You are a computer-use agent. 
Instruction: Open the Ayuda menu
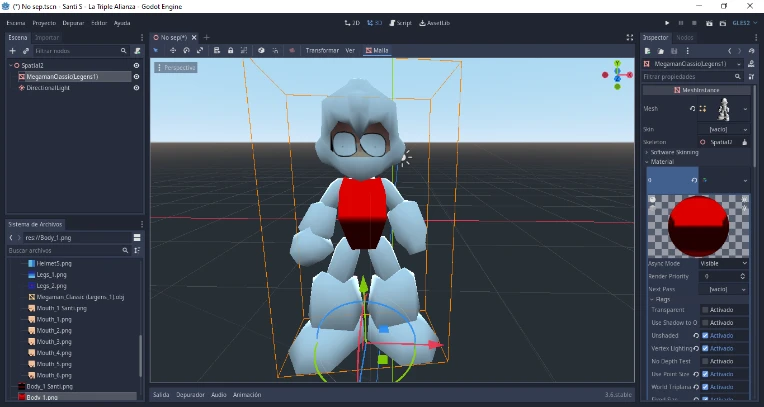click(x=122, y=23)
